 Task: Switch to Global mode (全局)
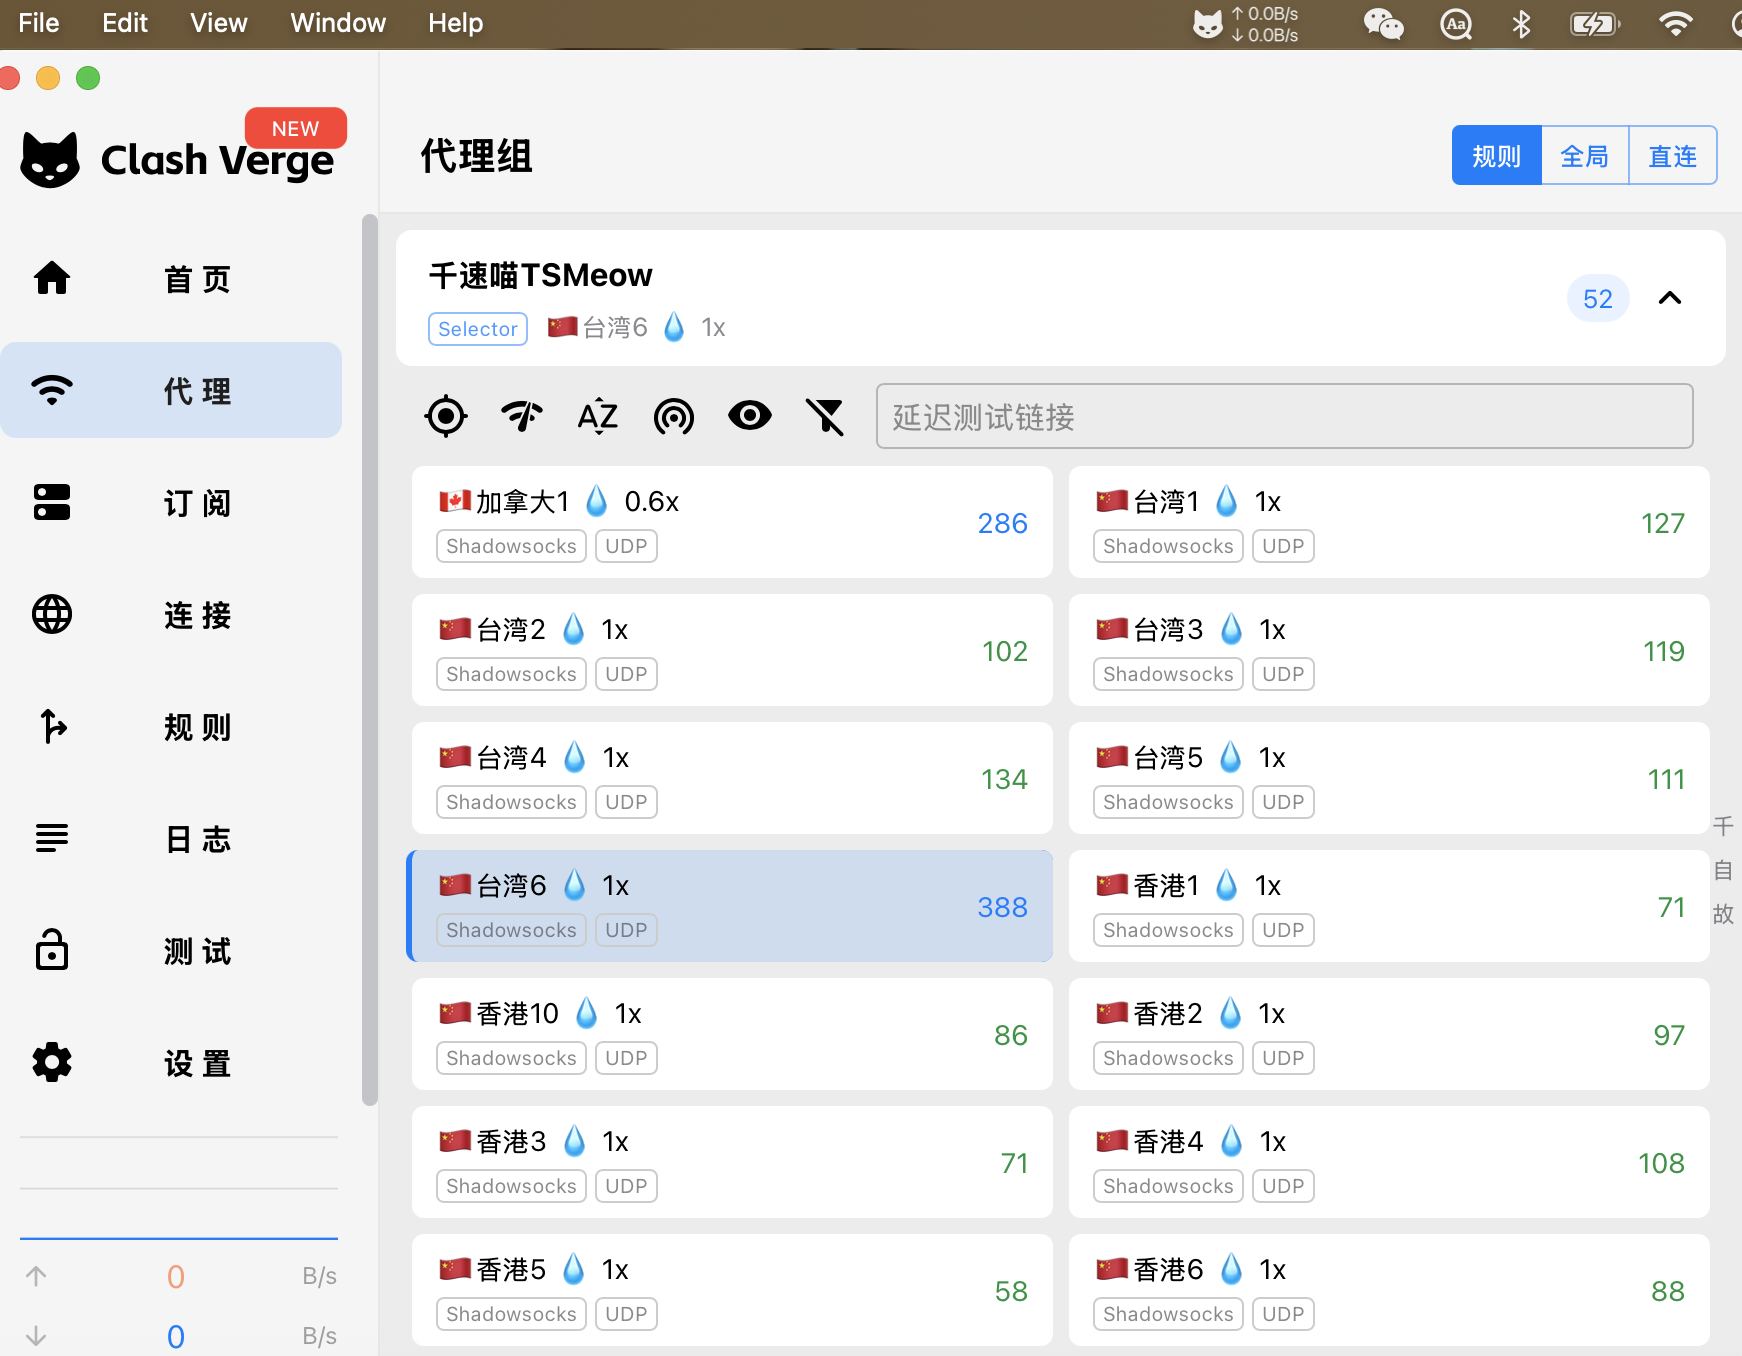[1585, 156]
